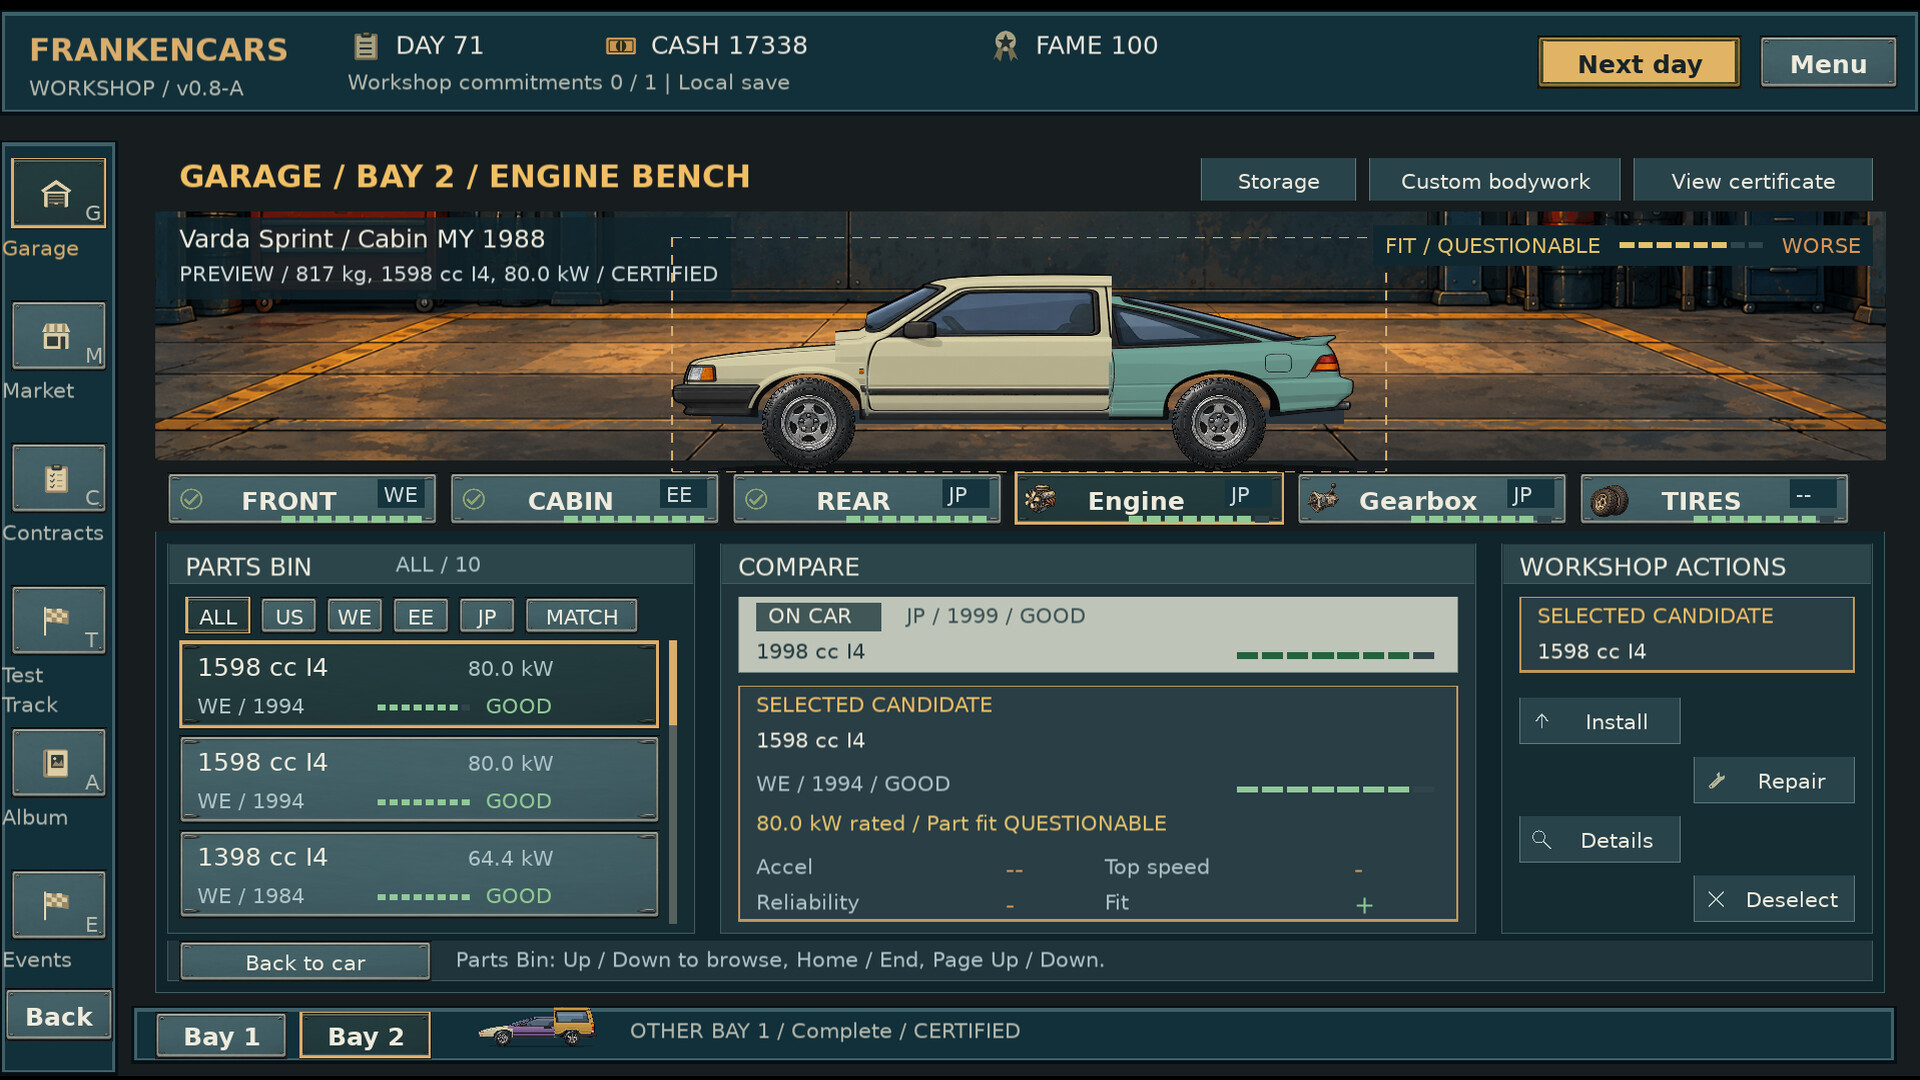Screen dimensions: 1920x1080
Task: Click Back to car button
Action: coord(305,962)
